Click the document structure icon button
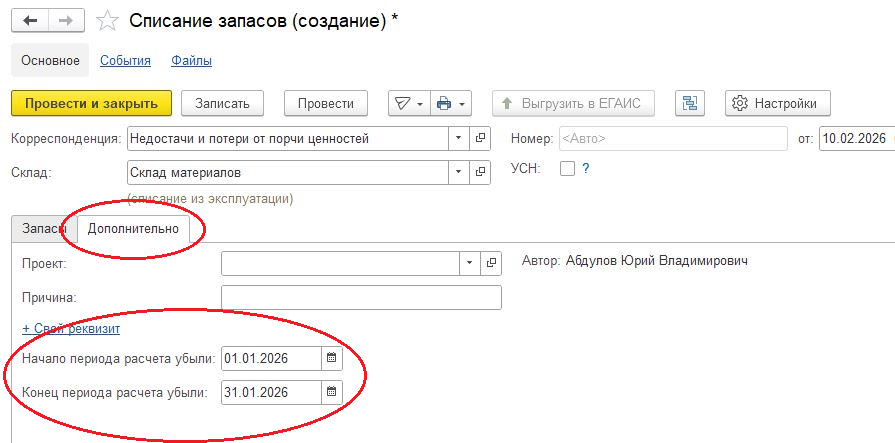This screenshot has width=895, height=443. click(690, 103)
